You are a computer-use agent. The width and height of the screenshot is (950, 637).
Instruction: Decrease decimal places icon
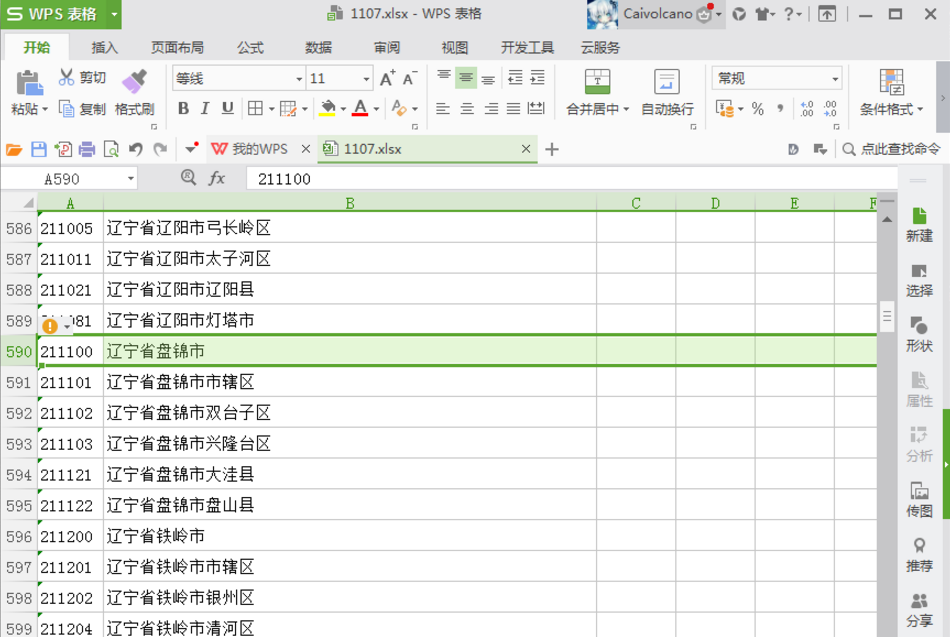coord(830,109)
